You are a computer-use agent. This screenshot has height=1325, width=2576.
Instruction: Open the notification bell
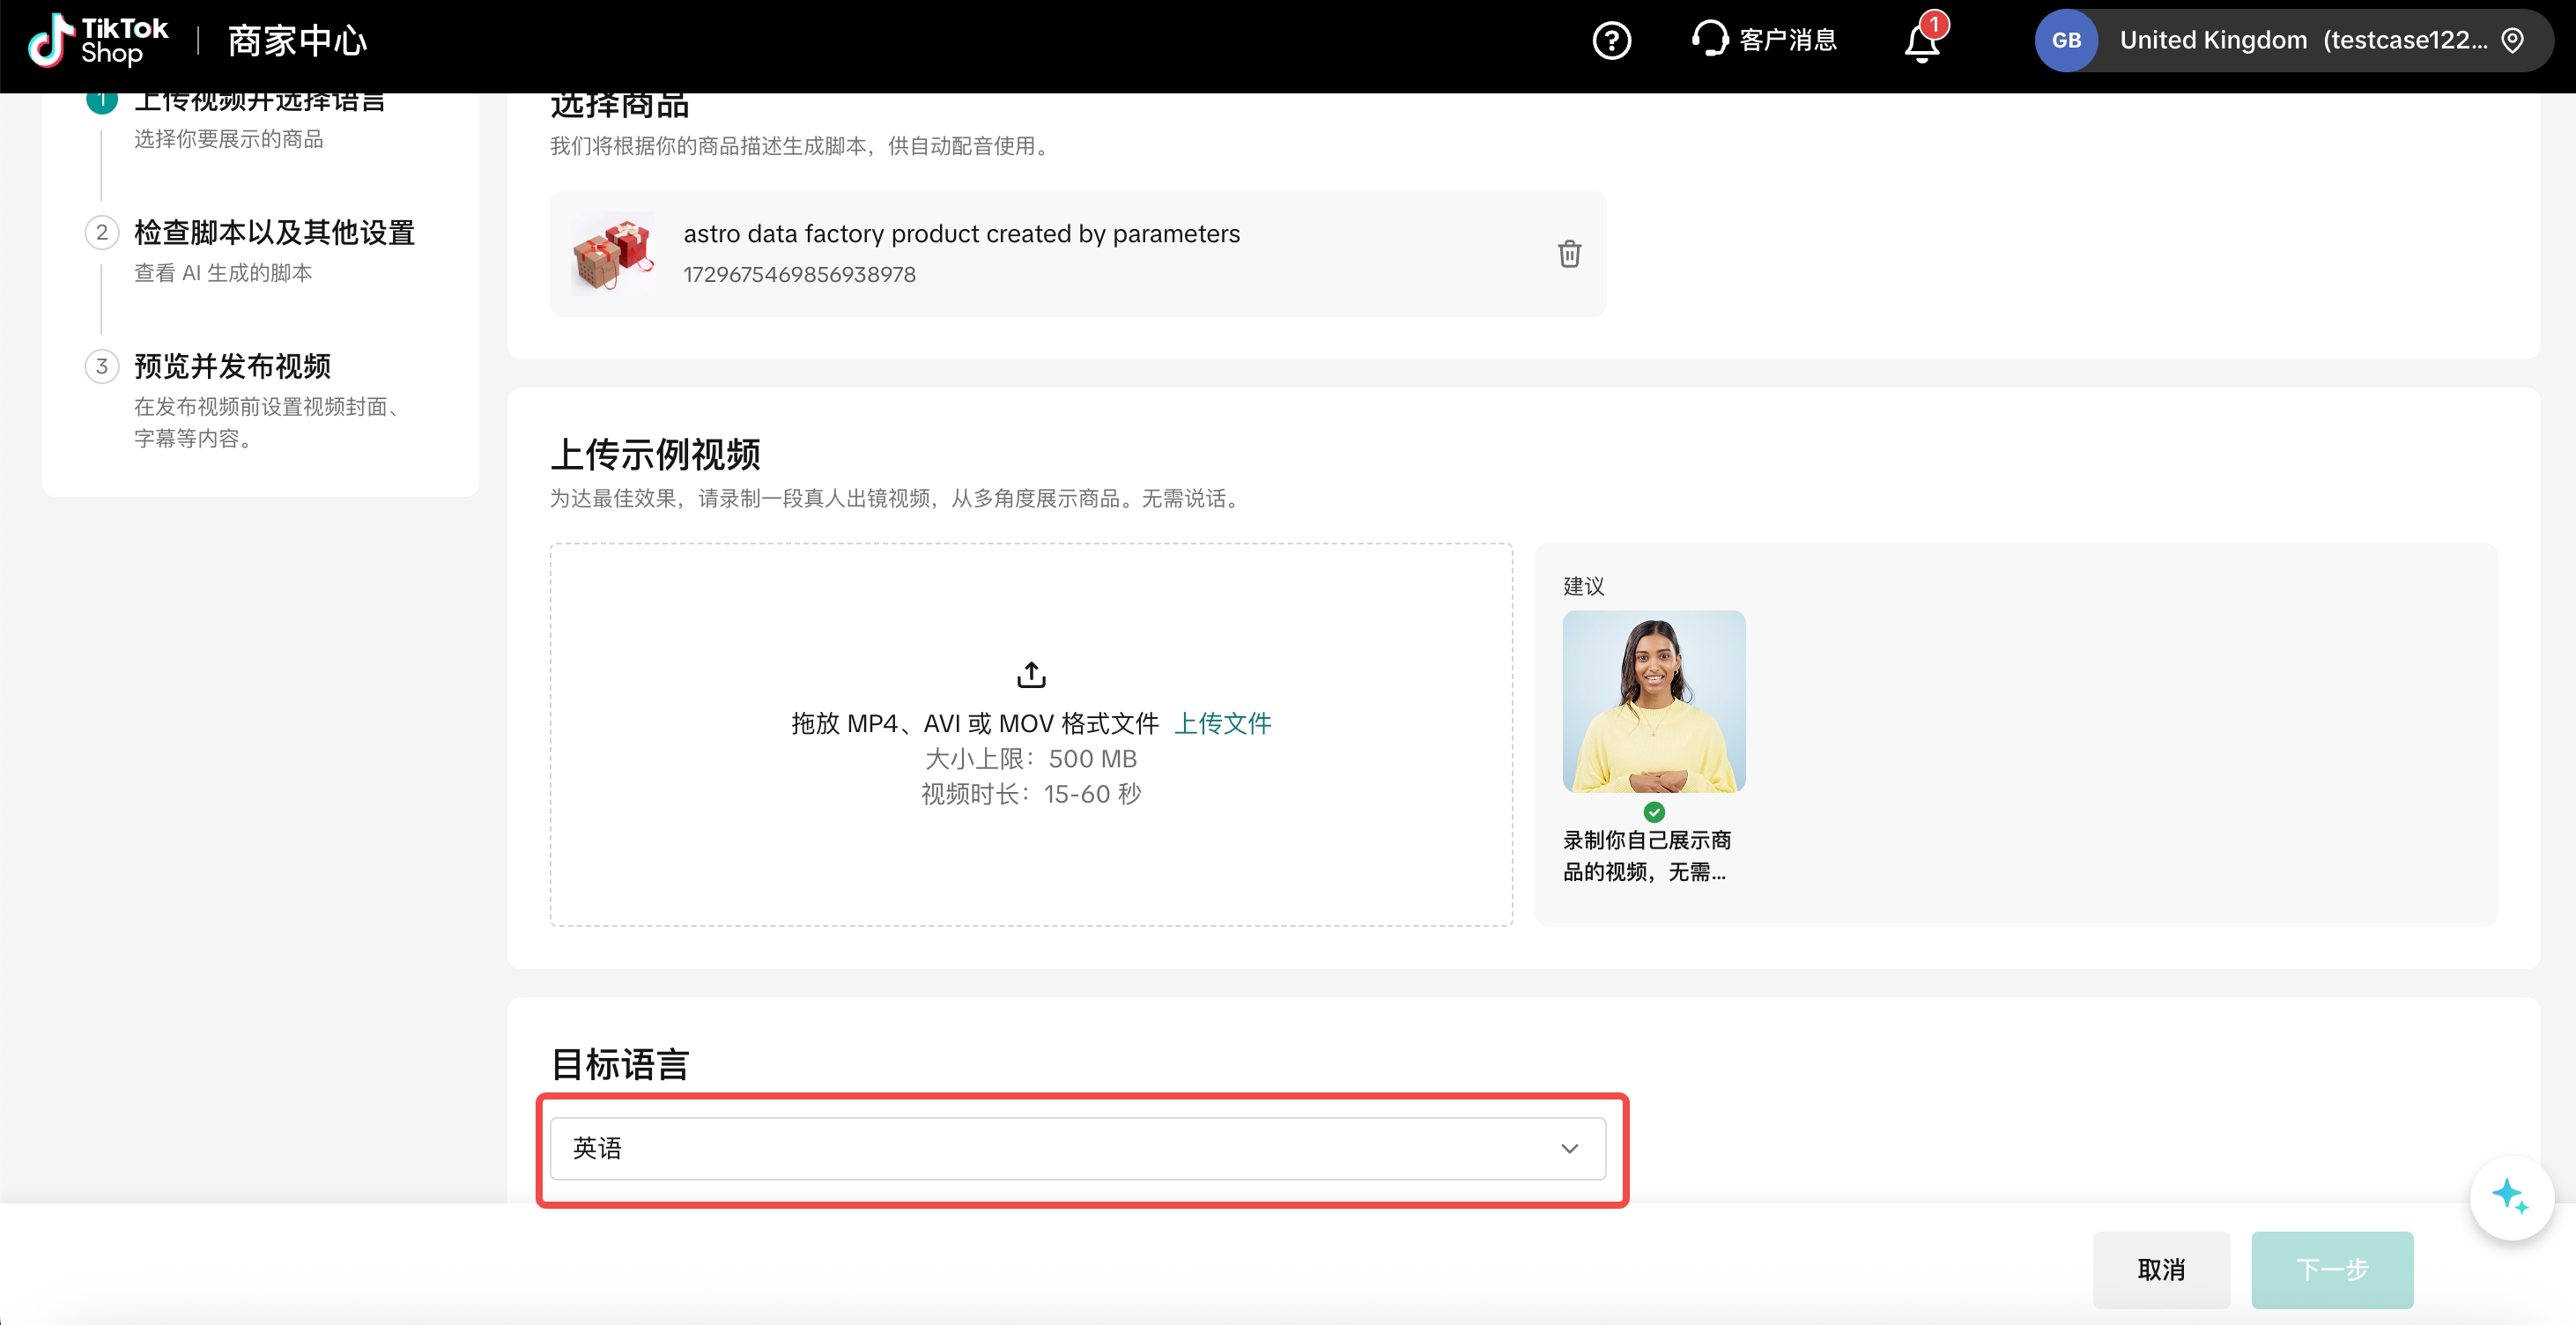tap(1921, 42)
